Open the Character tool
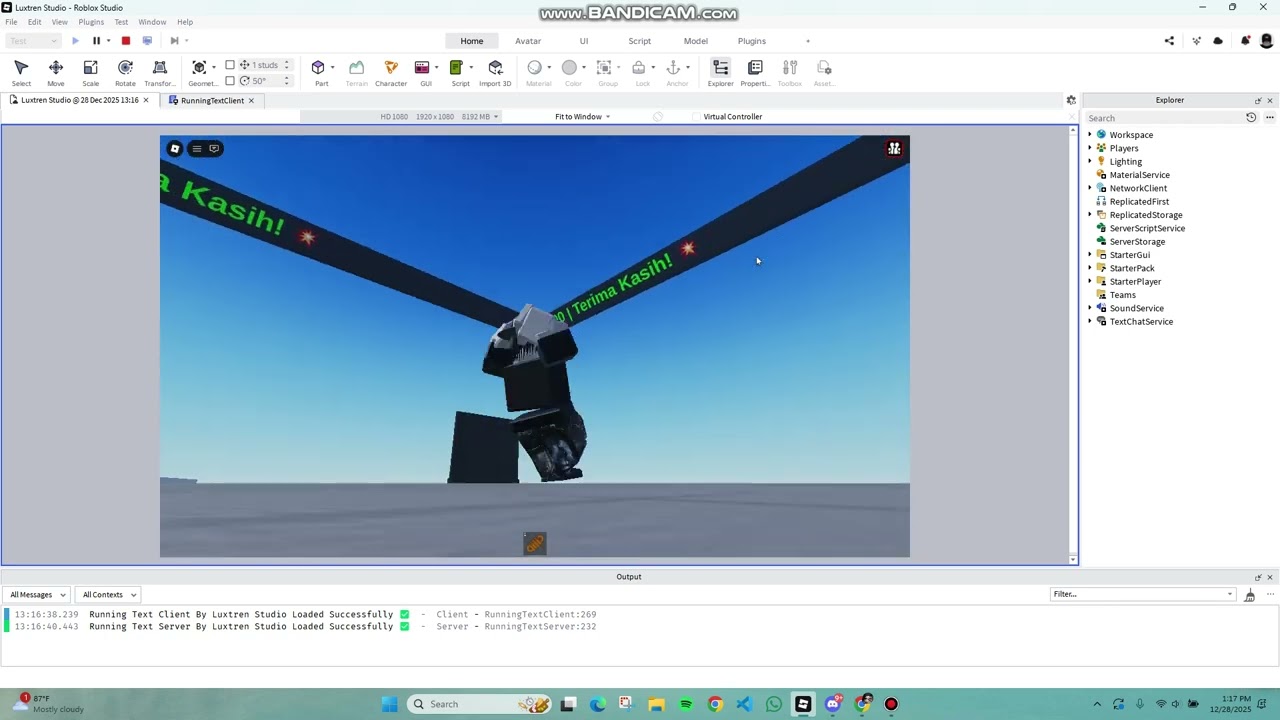1280x720 pixels. 391,72
